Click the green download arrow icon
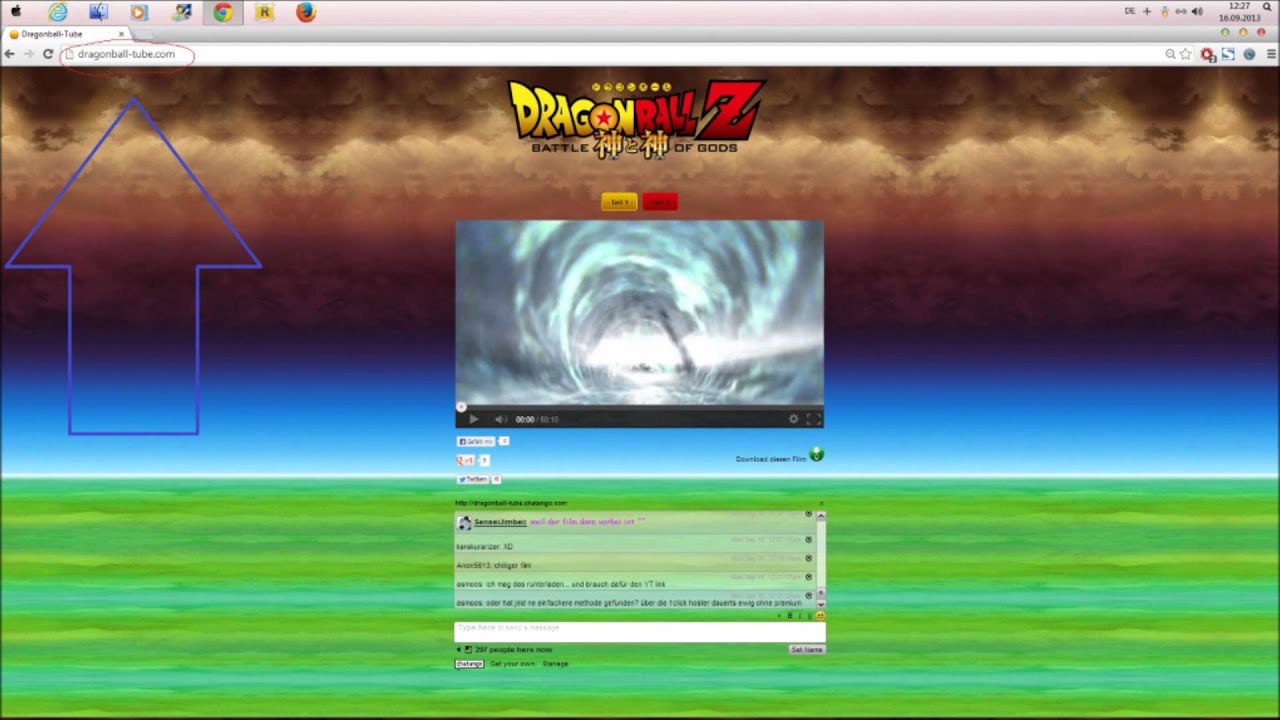 (817, 455)
